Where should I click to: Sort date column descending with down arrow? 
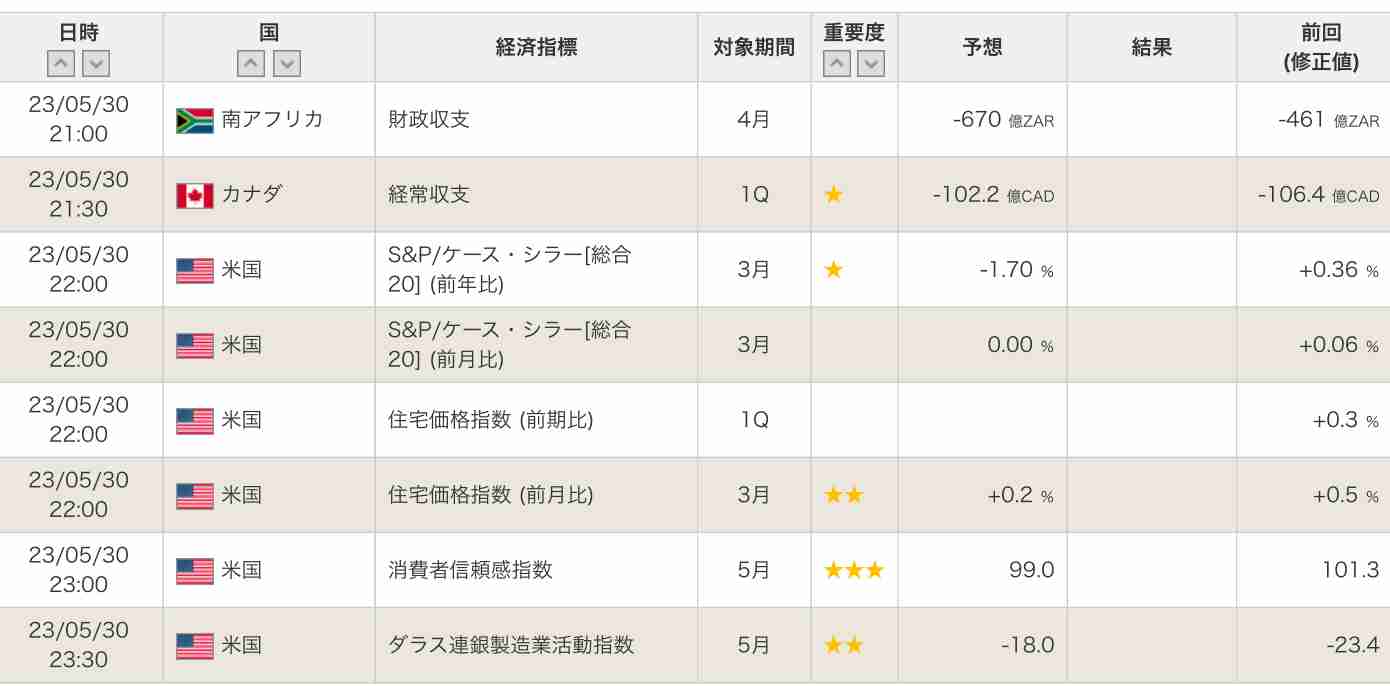tap(96, 64)
